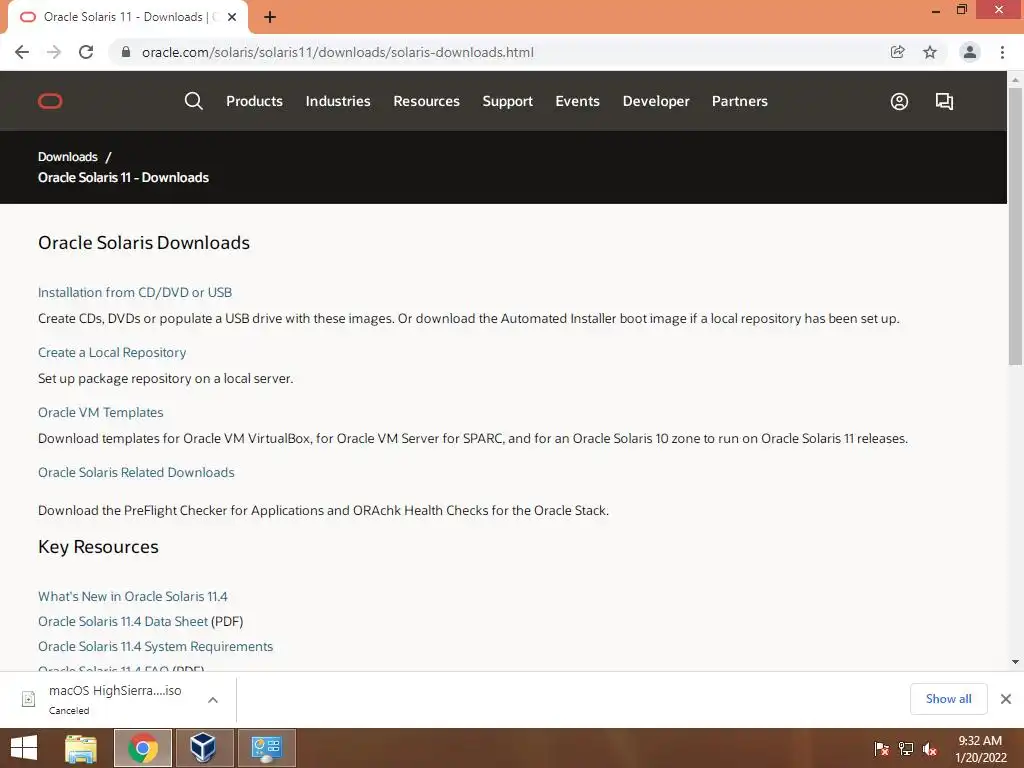The height and width of the screenshot is (768, 1024).
Task: Go back with the browser back arrow
Action: (x=22, y=52)
